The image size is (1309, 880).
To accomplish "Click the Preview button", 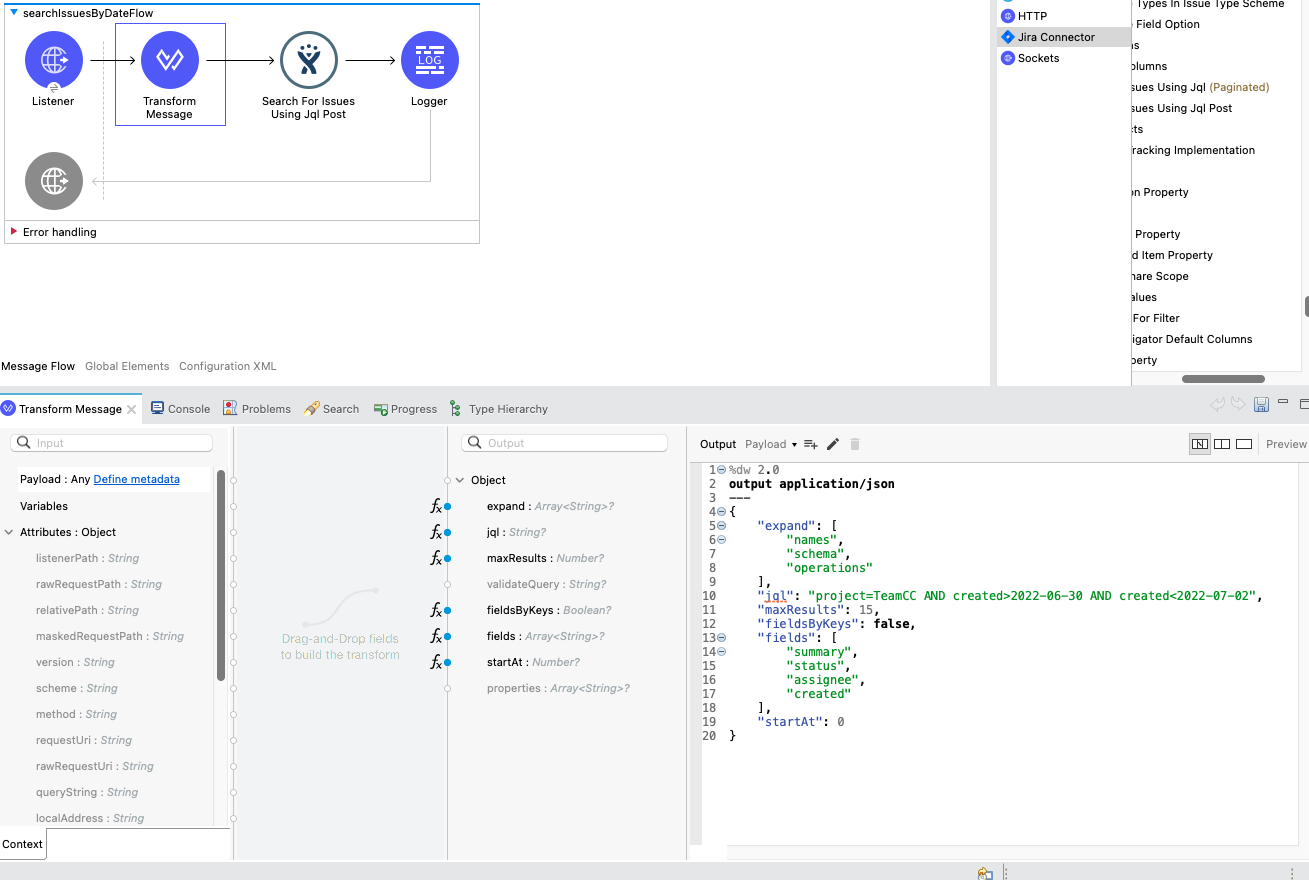I will pos(1286,444).
